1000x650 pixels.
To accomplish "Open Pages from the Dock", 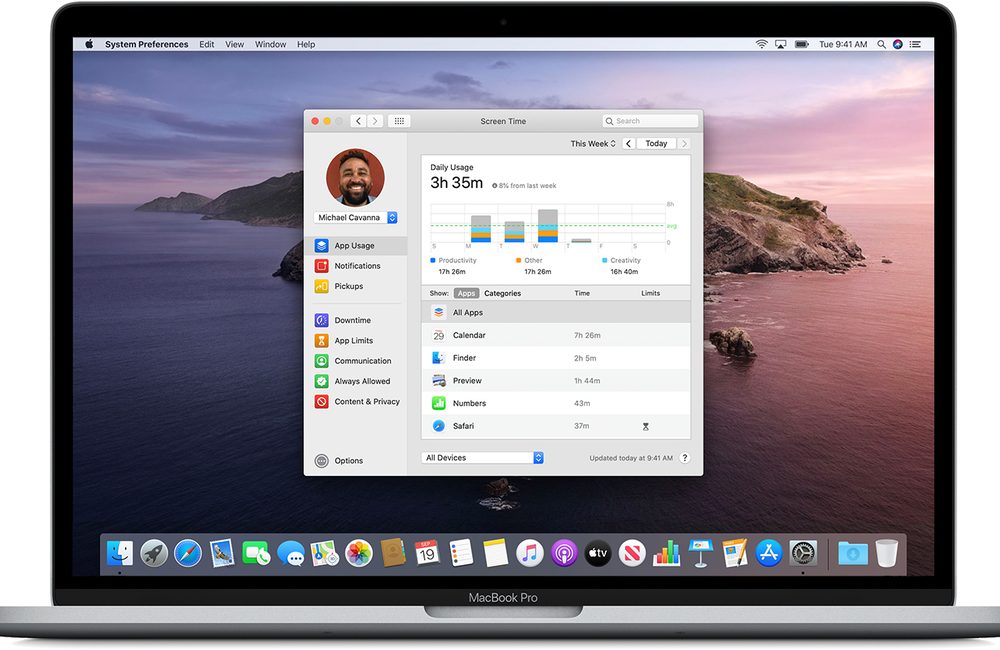I will point(735,553).
